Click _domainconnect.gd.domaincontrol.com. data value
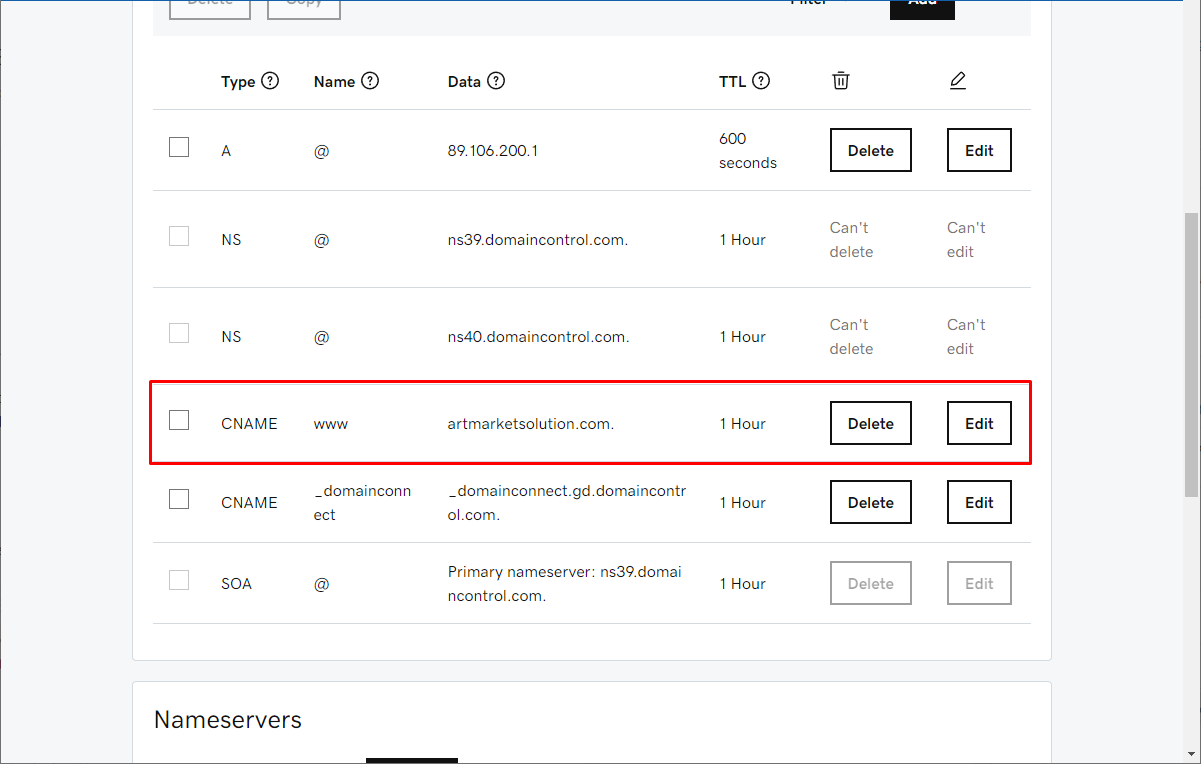 [567, 503]
